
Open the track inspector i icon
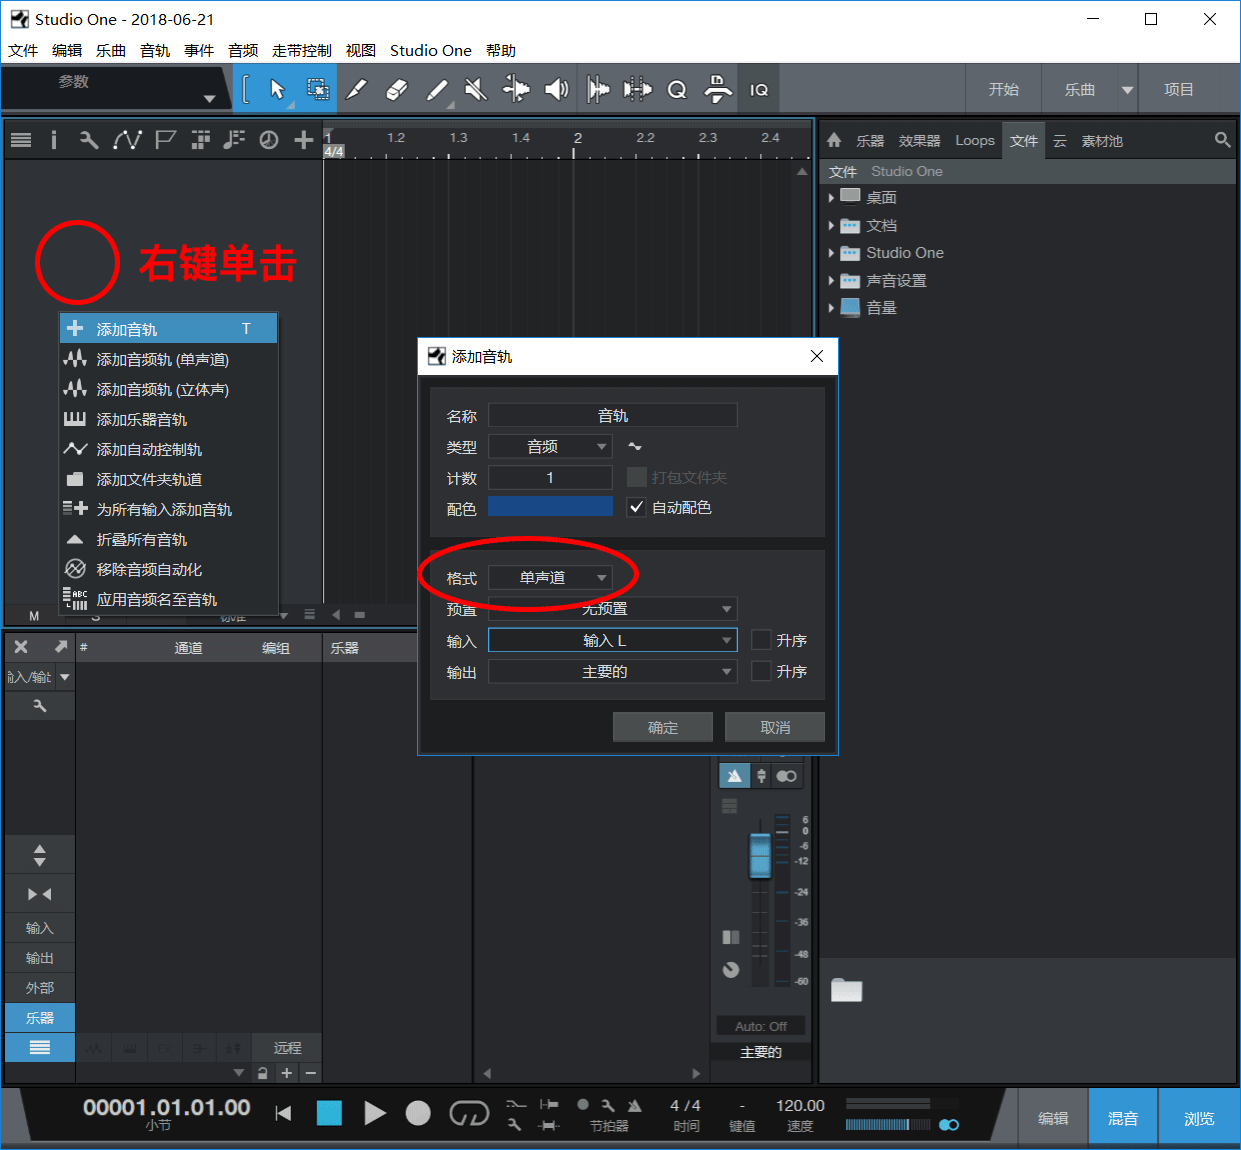coord(54,140)
